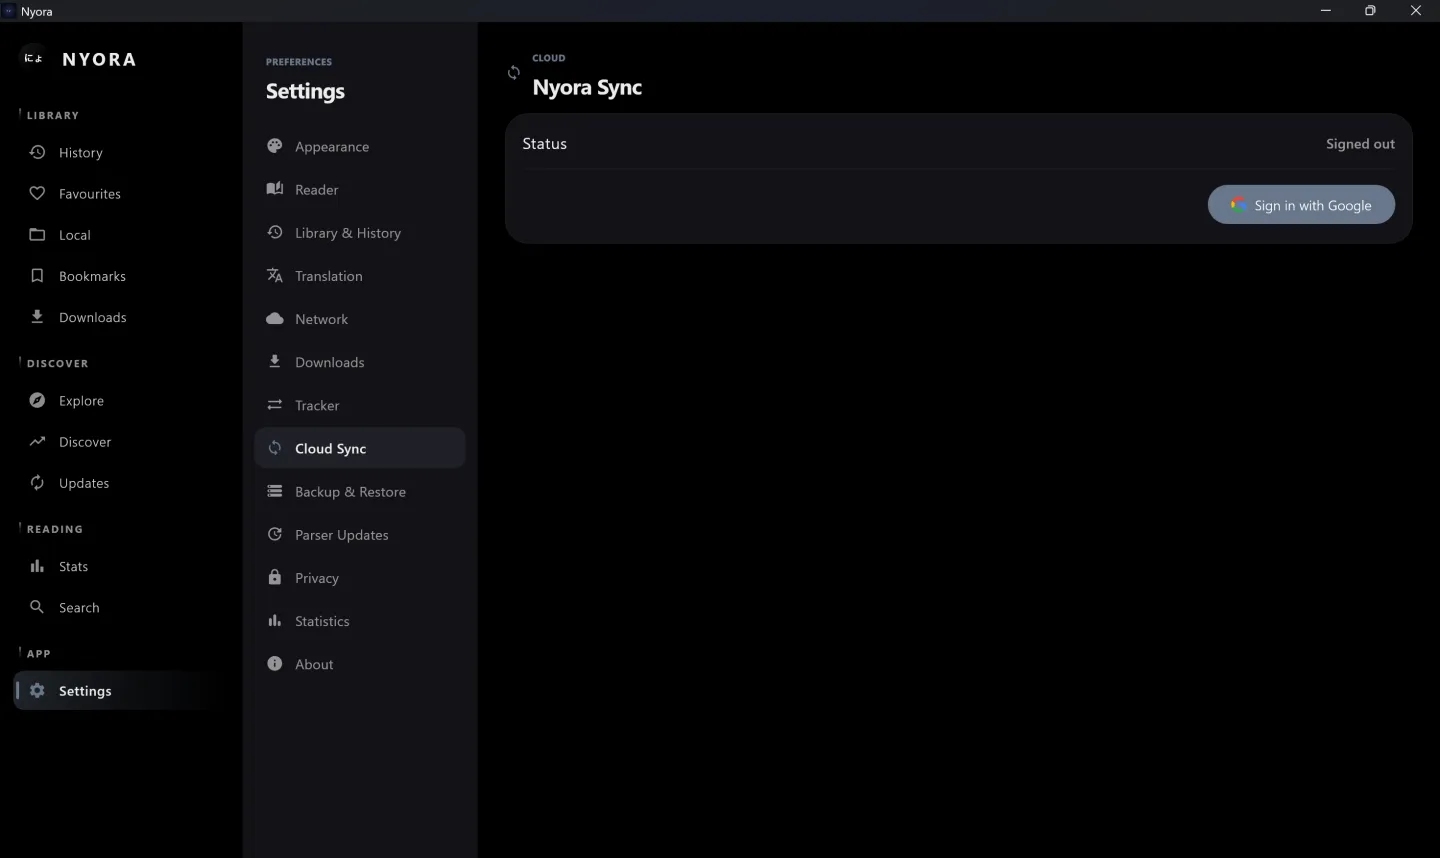Click the 'Nyora Sync' heading
The width and height of the screenshot is (1440, 858).
587,87
